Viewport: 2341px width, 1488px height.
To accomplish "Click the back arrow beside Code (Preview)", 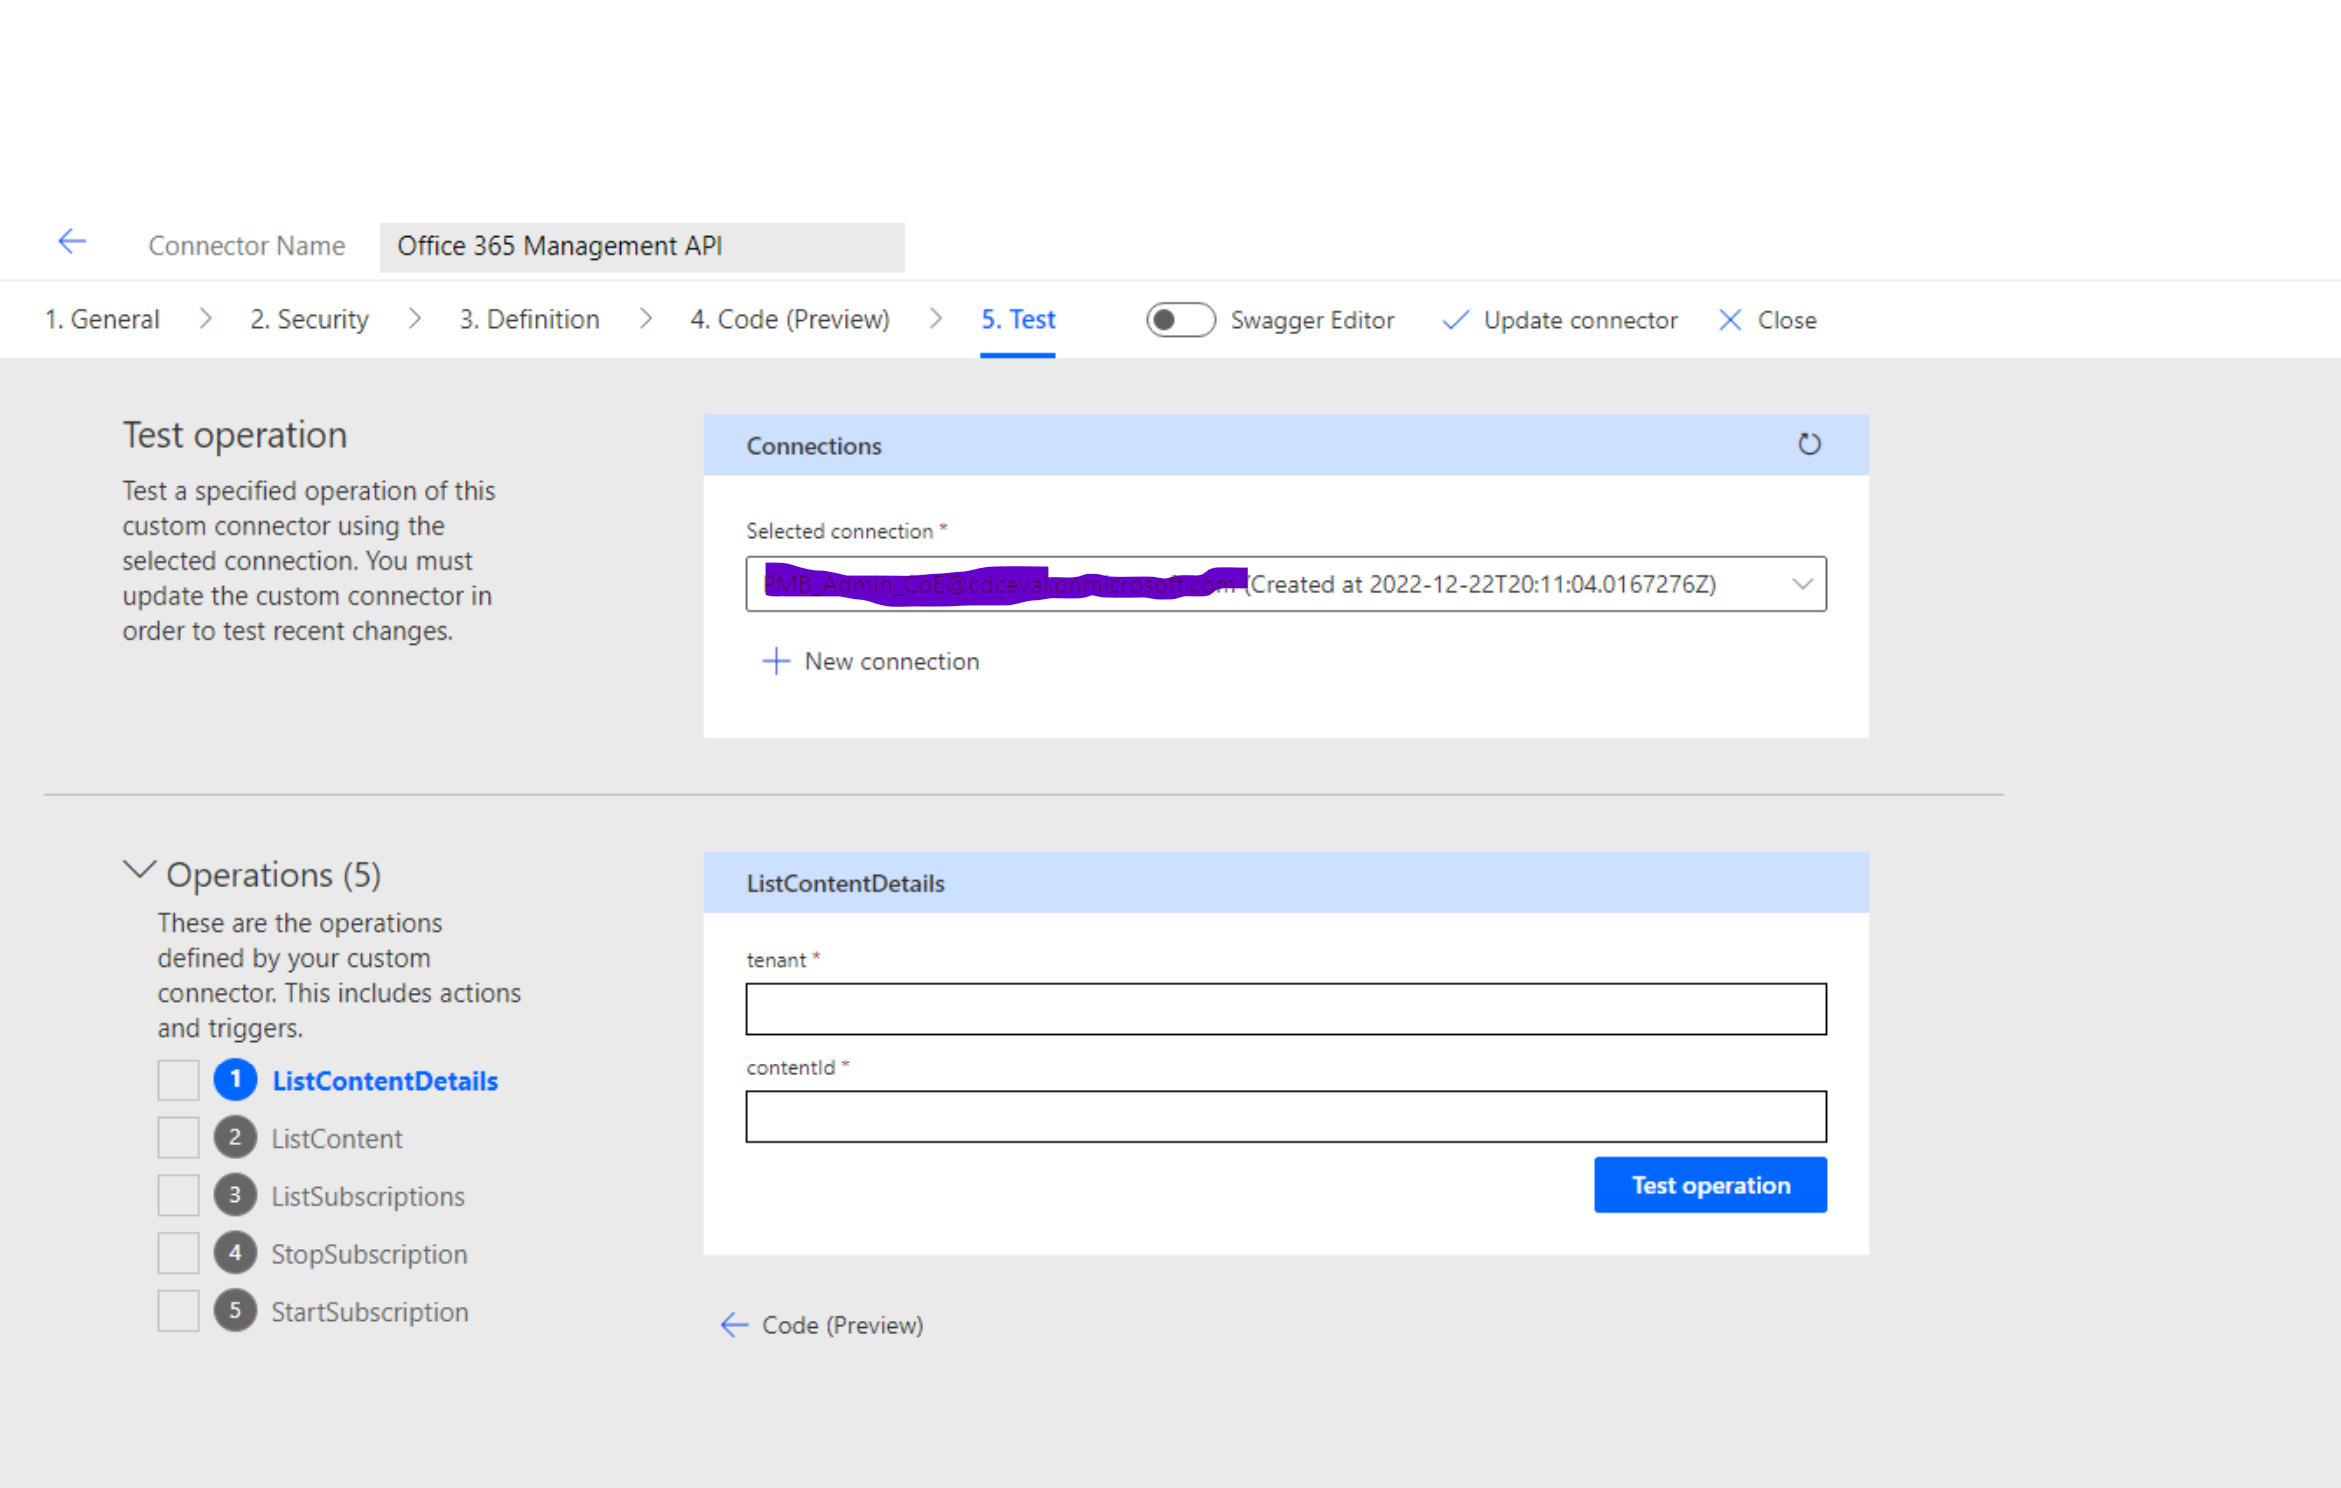I will tap(734, 1324).
